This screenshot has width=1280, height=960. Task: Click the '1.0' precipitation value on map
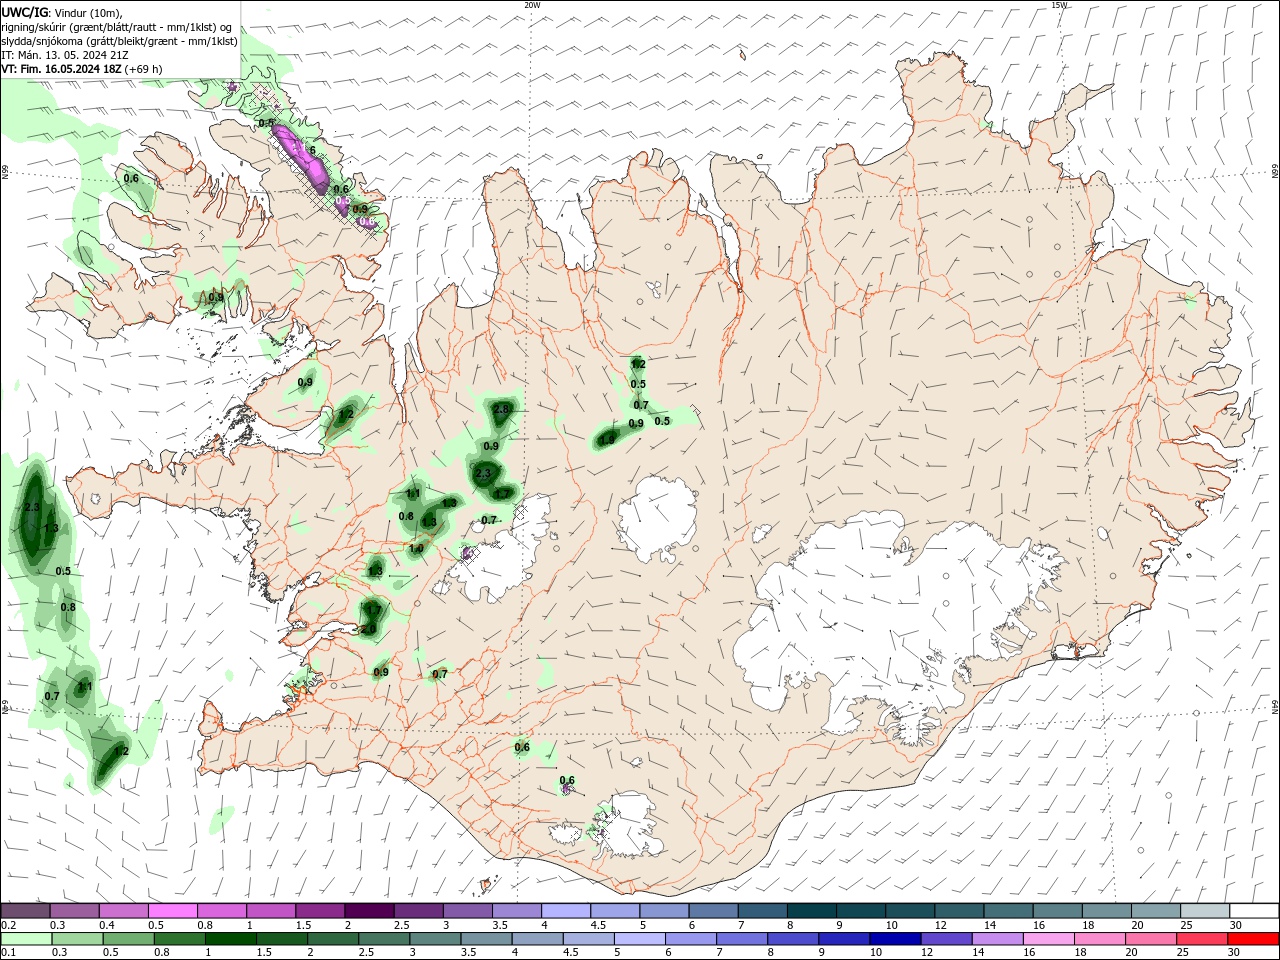tap(416, 549)
